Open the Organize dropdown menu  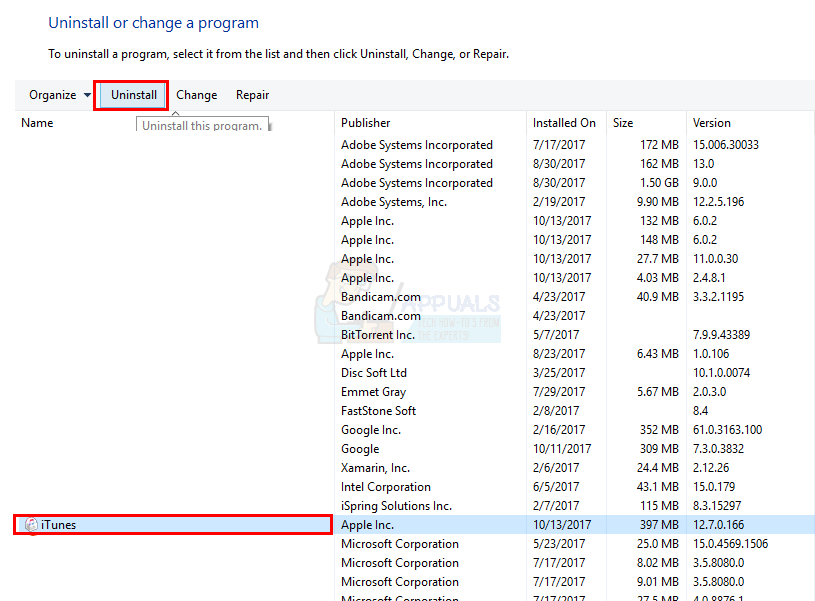point(60,95)
